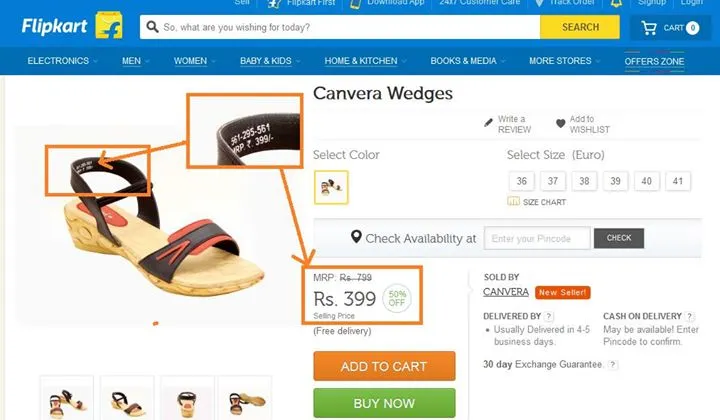This screenshot has height=420, width=720.
Task: Expand the Baby & Kids menu
Action: pos(269,61)
